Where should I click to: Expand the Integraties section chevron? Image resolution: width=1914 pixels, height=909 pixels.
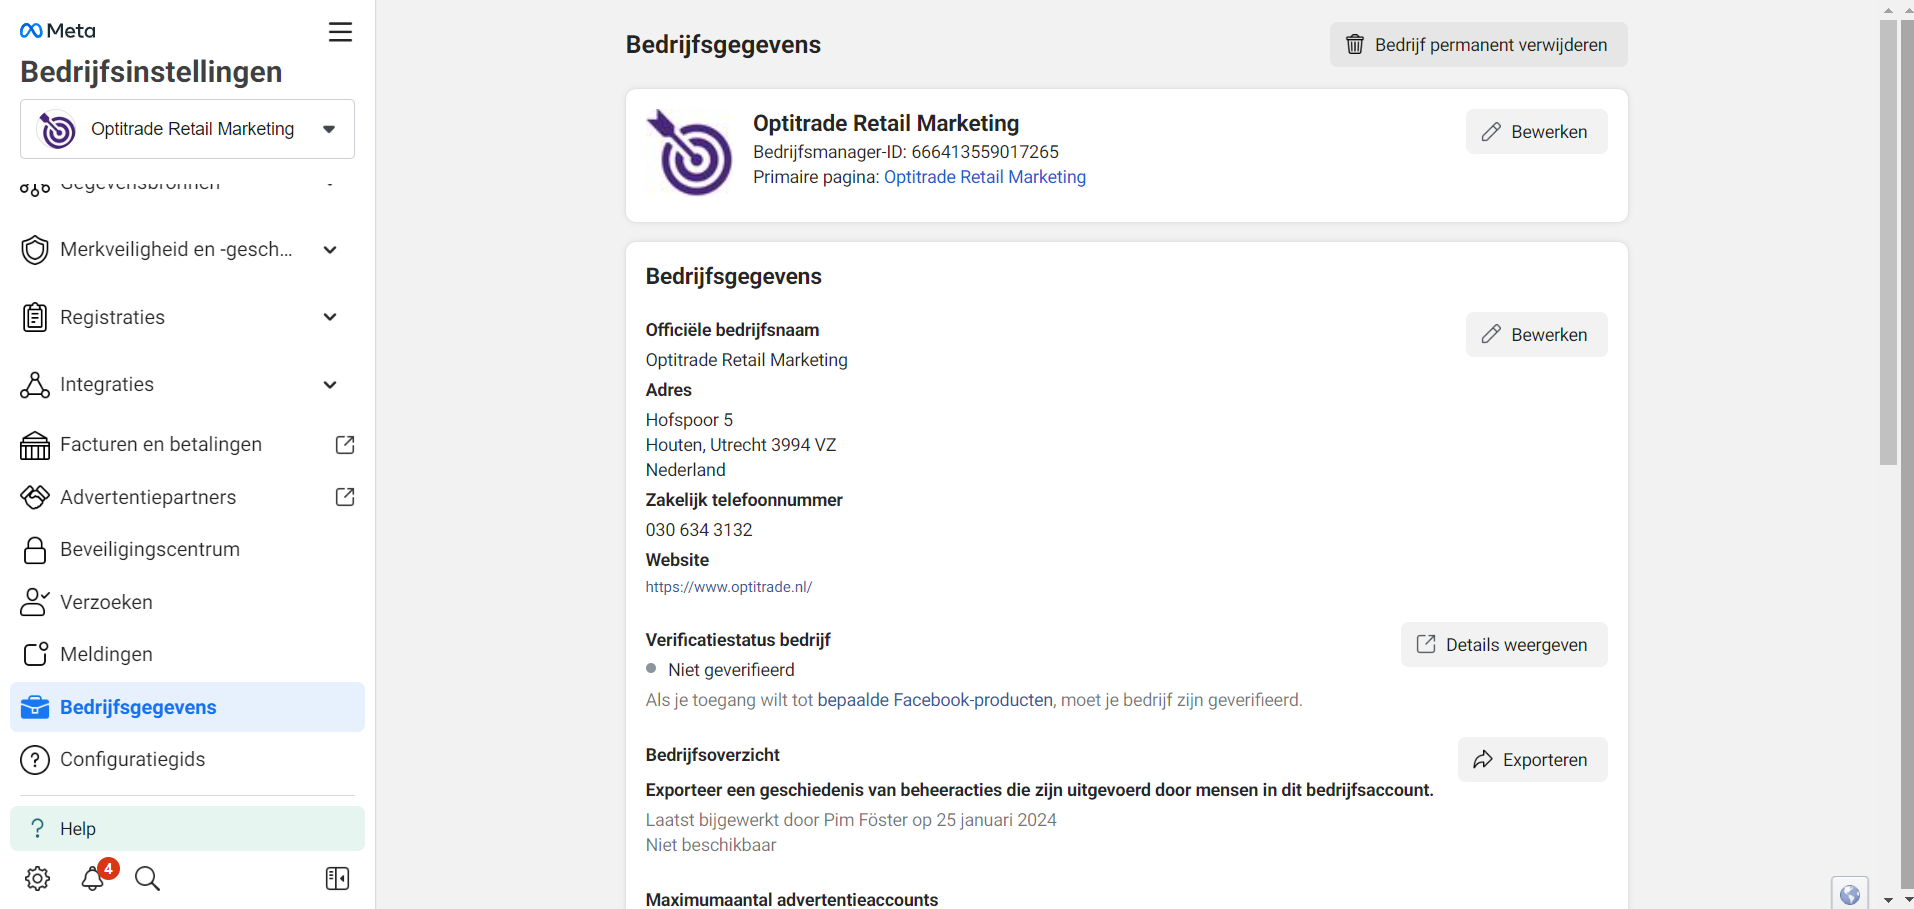[x=330, y=385]
